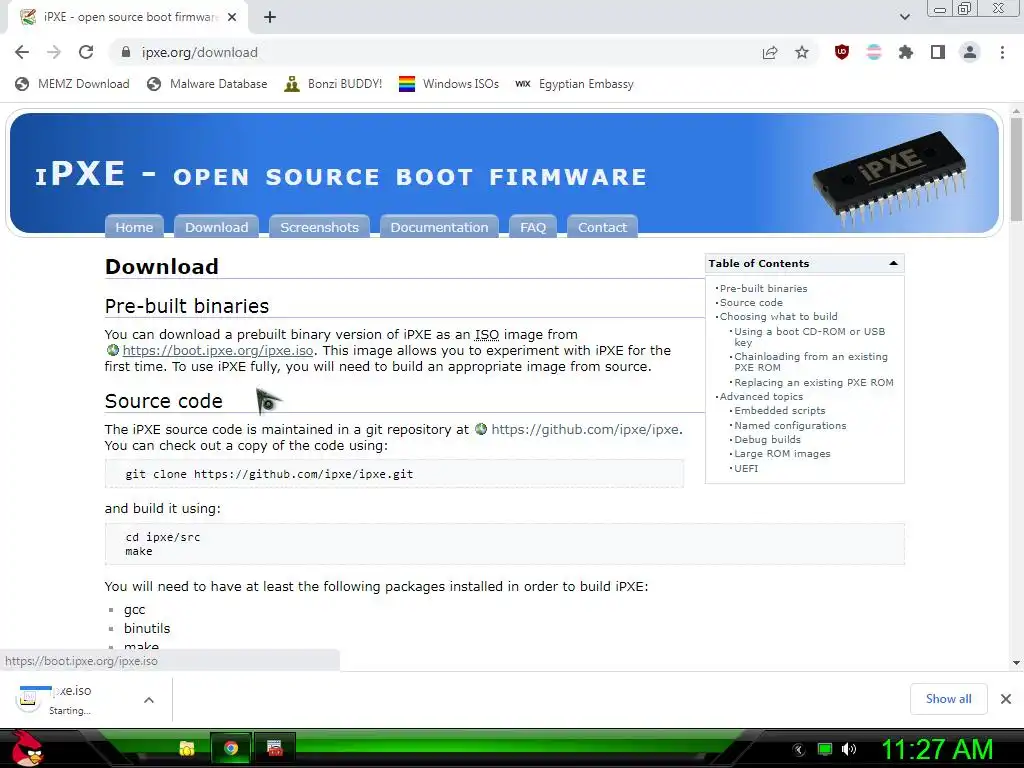
Task: Jump to Choosing what to build
Action: click(778, 316)
